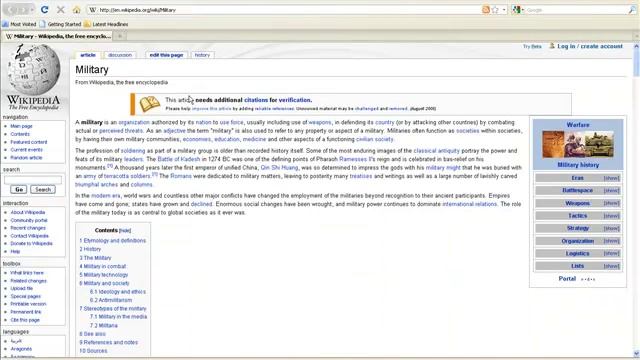
Task: Open the history tab
Action: (x=202, y=55)
